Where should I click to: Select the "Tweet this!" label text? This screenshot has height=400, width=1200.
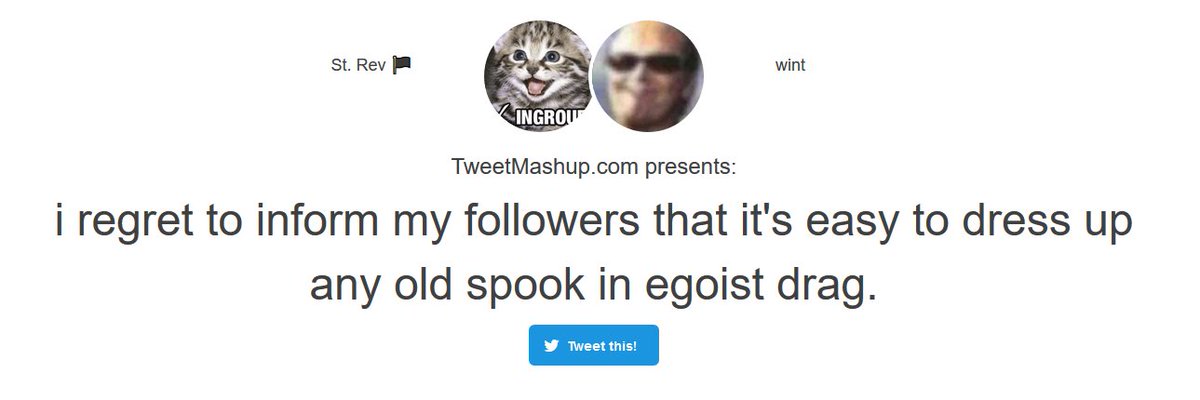coord(602,346)
